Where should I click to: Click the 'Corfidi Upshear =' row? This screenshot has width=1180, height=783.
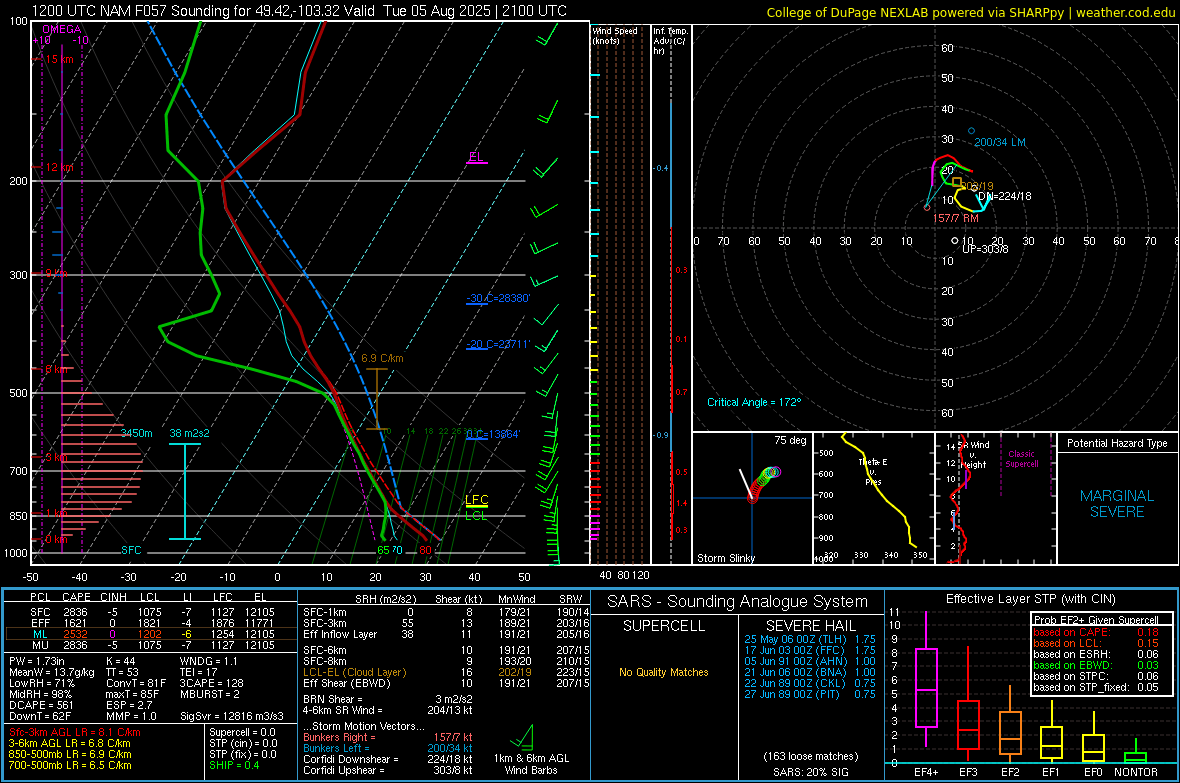388,770
